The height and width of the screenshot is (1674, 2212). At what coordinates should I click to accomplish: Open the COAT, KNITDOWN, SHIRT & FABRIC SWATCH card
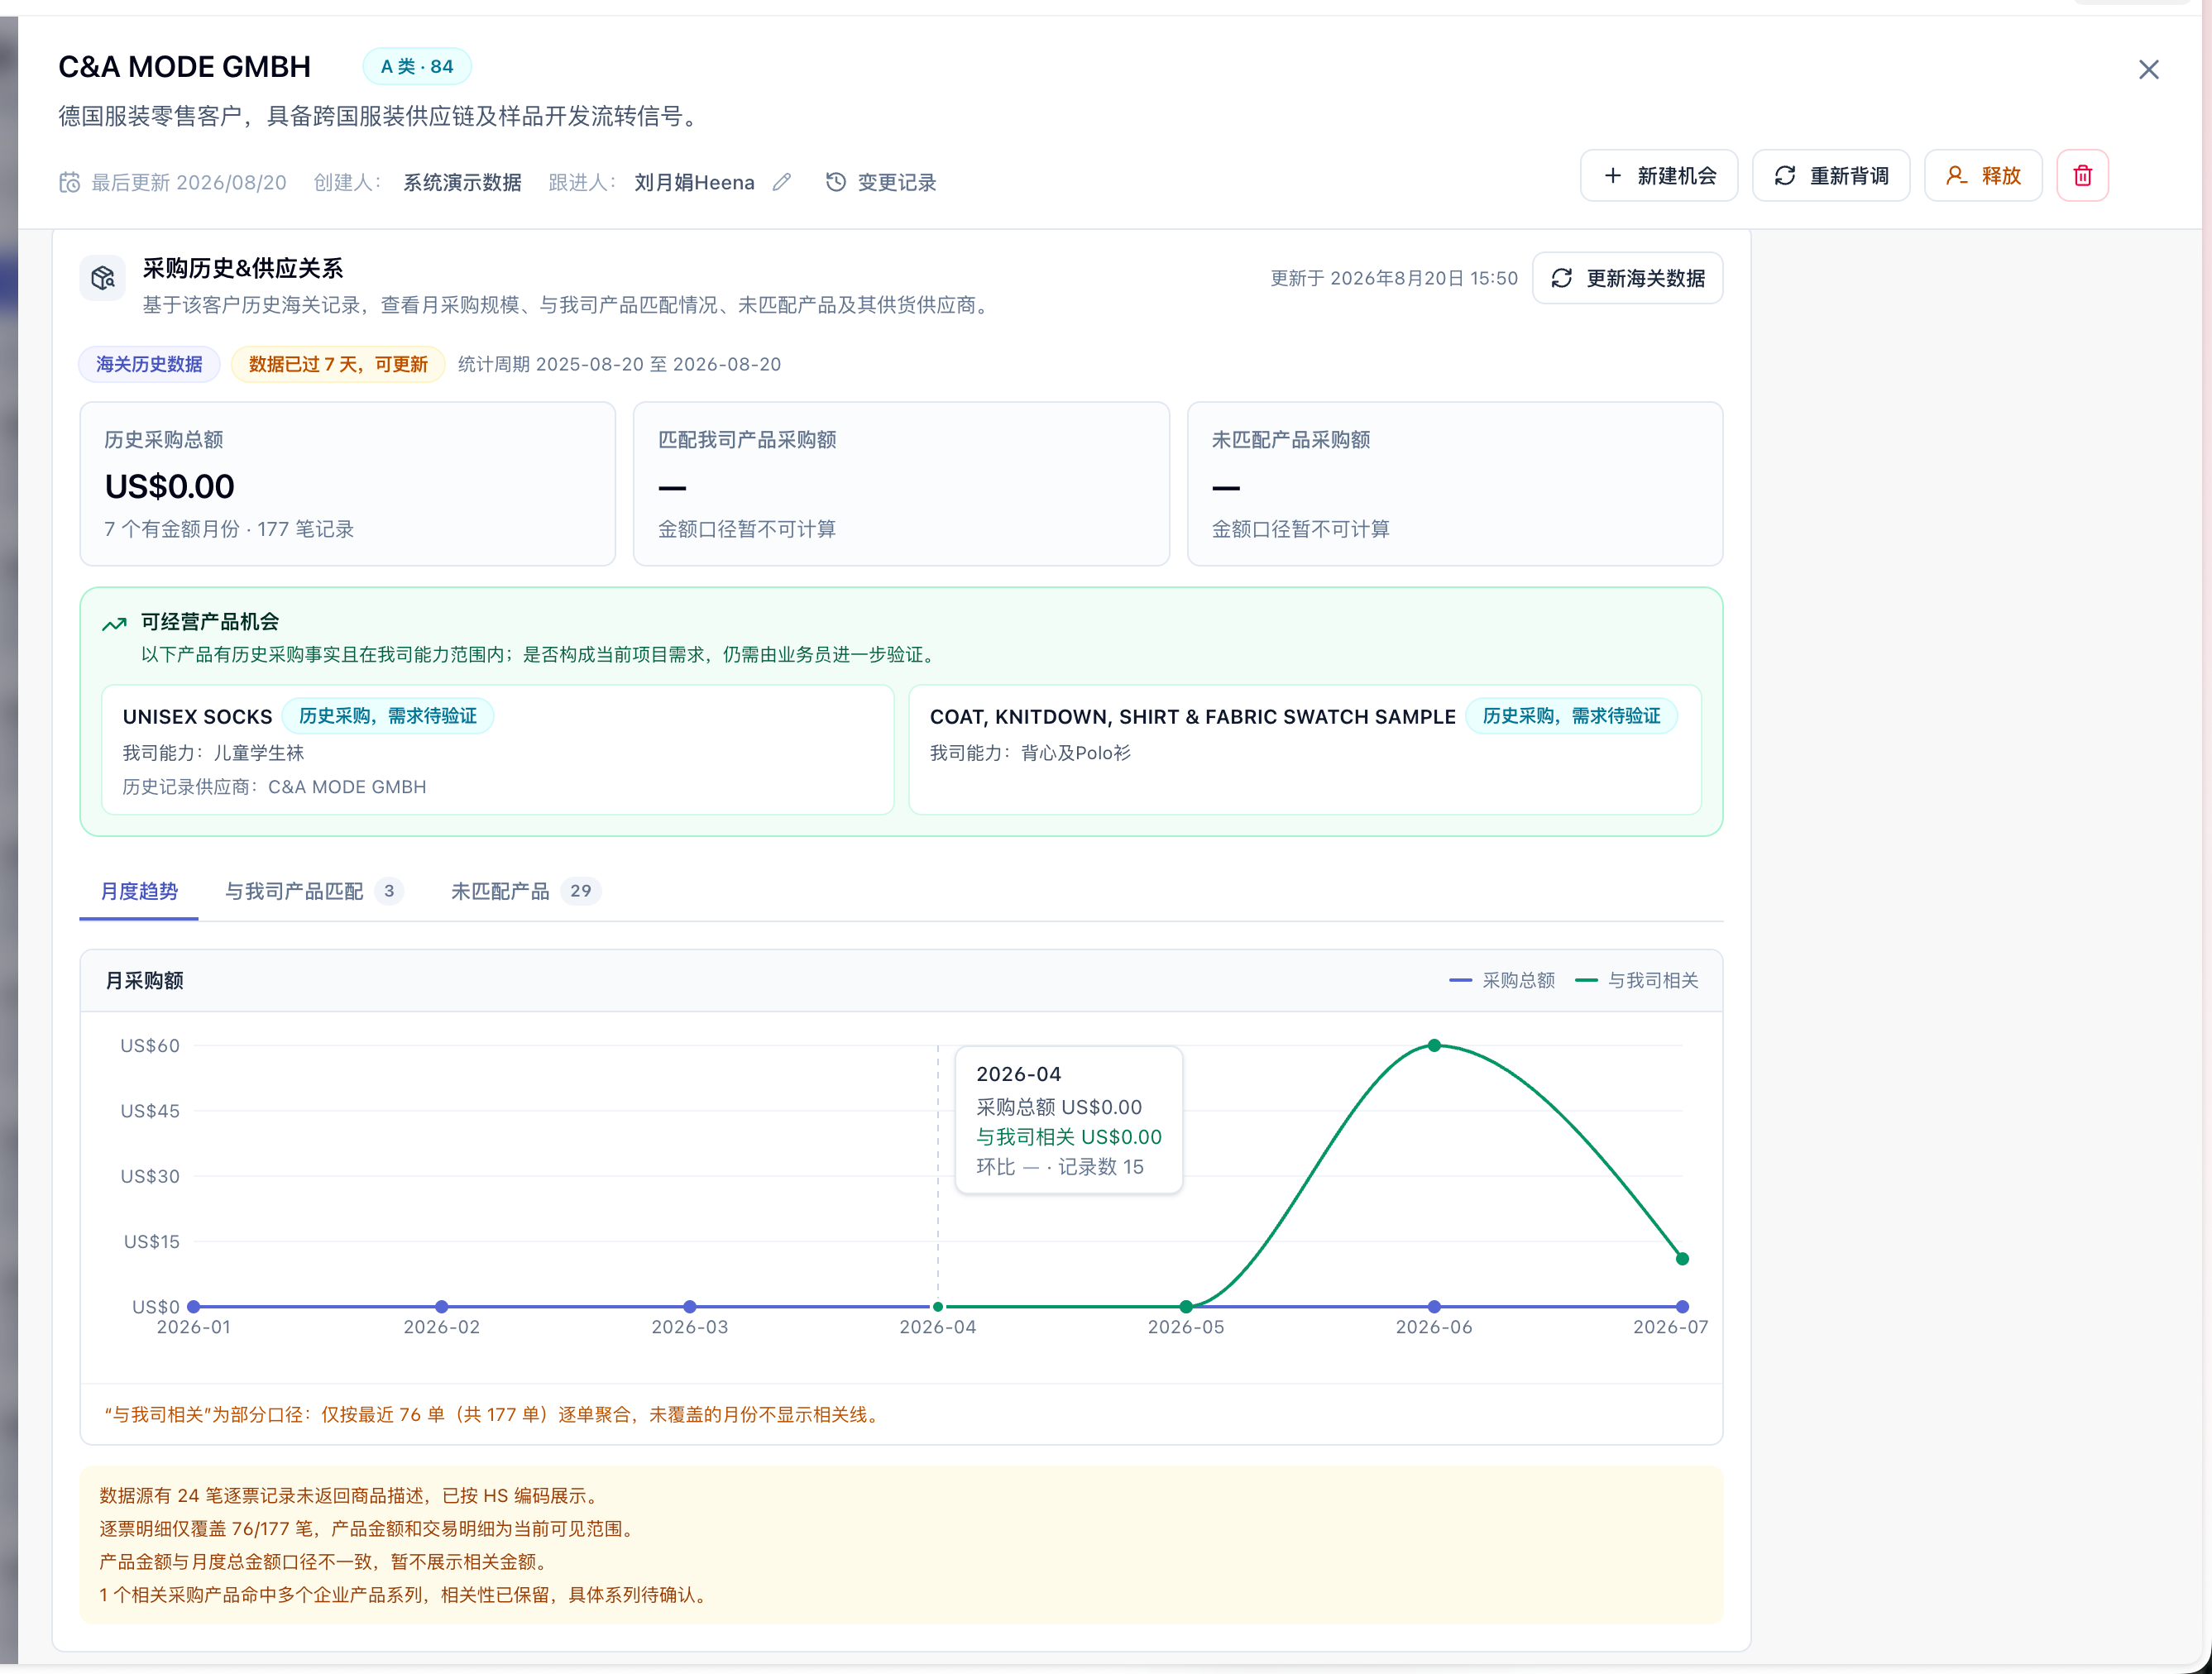pos(1305,750)
